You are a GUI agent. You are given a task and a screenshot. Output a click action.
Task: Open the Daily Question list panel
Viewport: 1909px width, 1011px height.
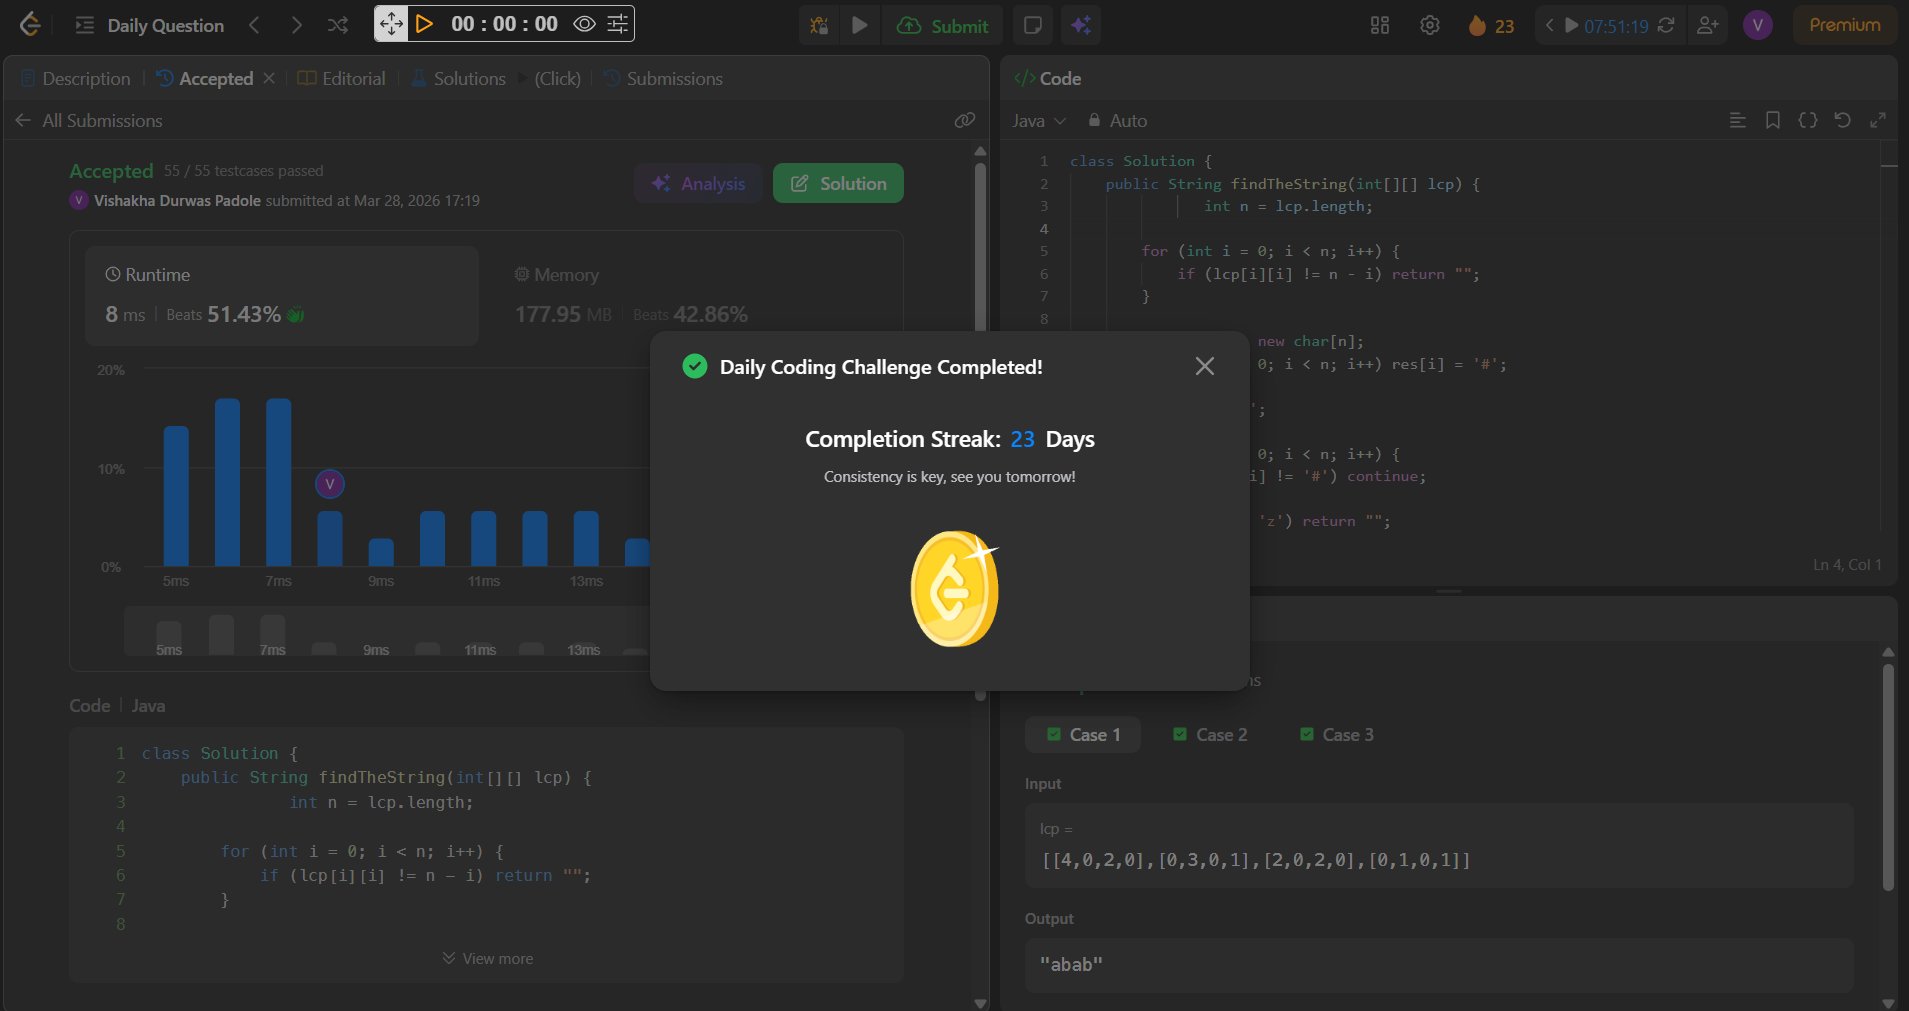pyautogui.click(x=150, y=25)
